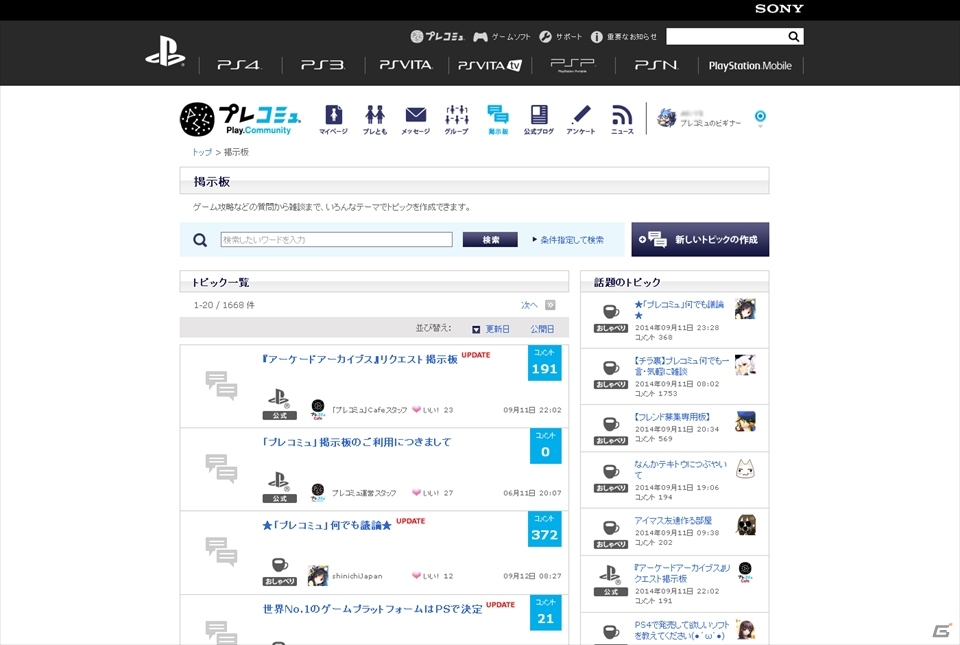Open sidebar topic PS4で発売して欲しいソフト
960x645 pixels.
pyautogui.click(x=681, y=630)
